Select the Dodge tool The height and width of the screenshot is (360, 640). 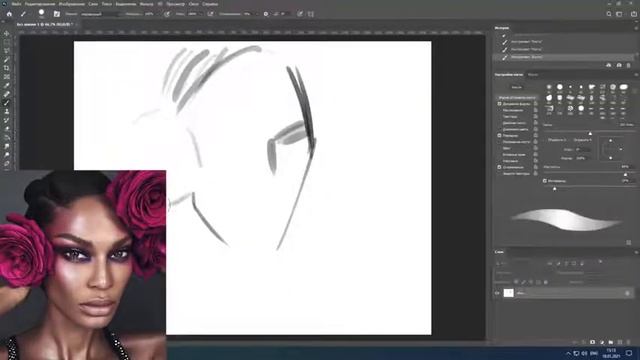point(7,155)
